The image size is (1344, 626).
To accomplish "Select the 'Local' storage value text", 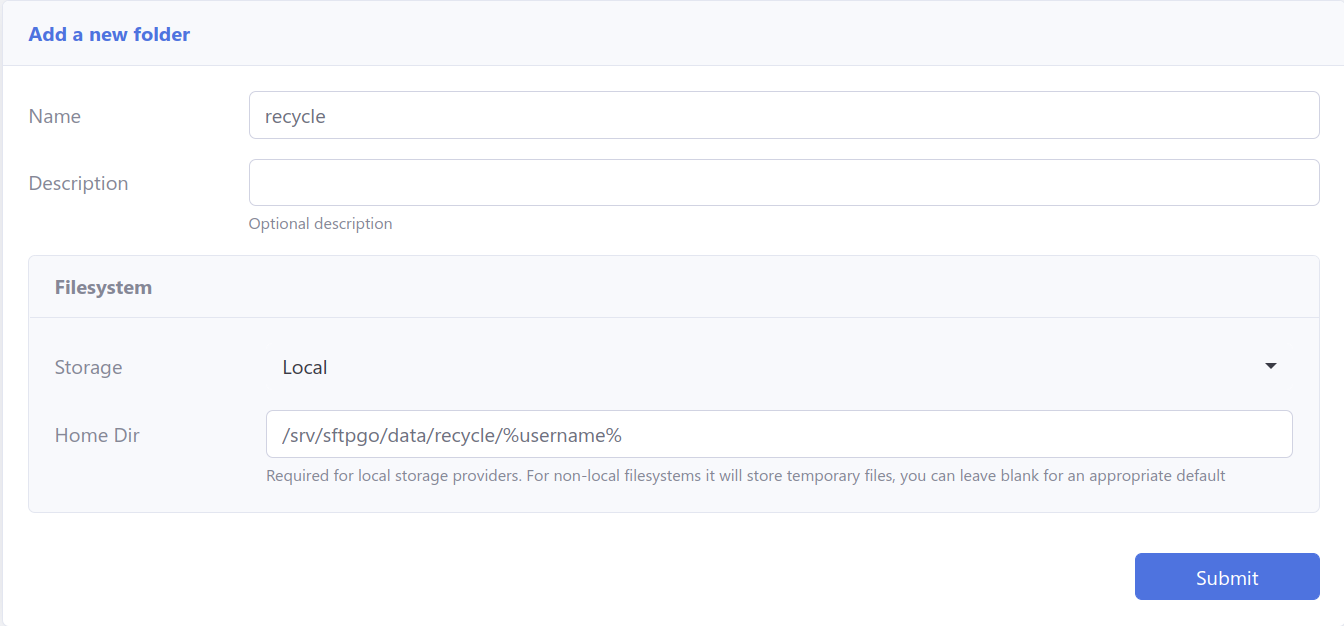I will click(305, 368).
